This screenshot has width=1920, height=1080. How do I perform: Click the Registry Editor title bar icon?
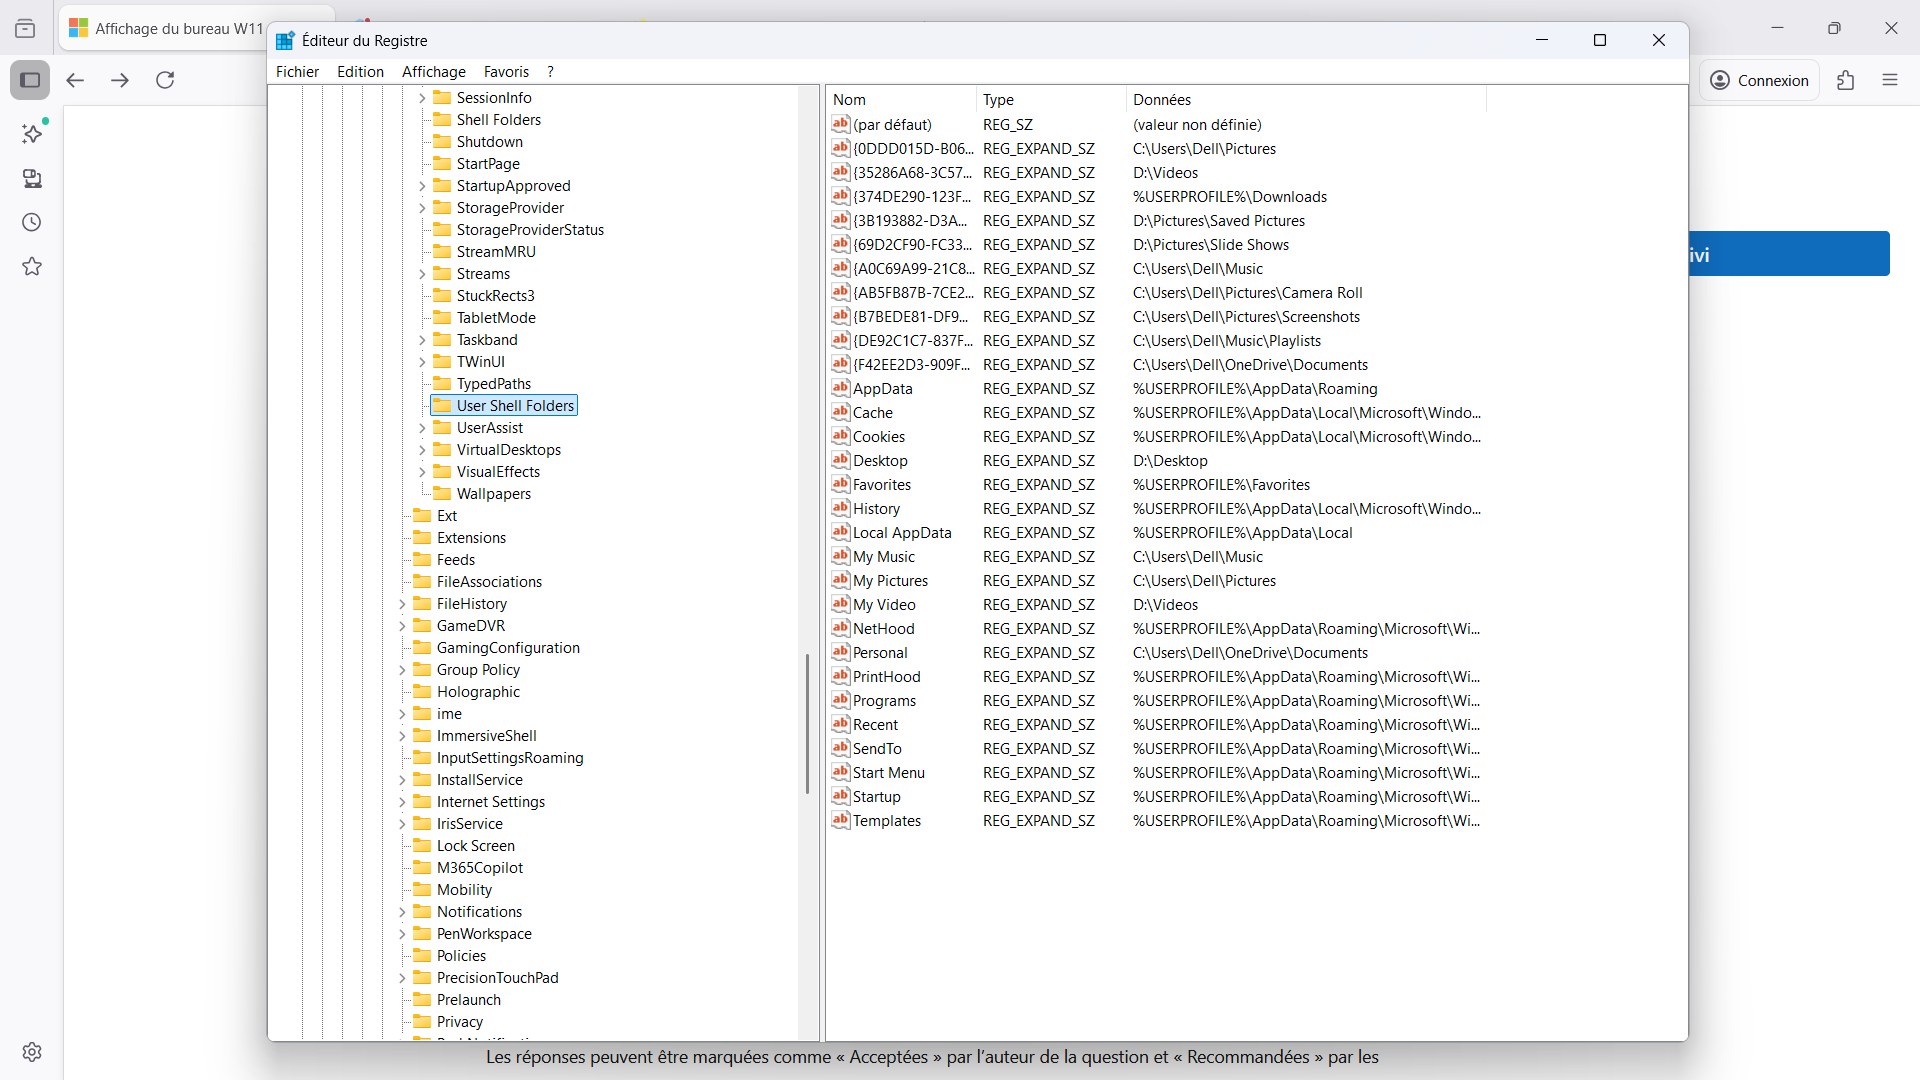pyautogui.click(x=285, y=40)
